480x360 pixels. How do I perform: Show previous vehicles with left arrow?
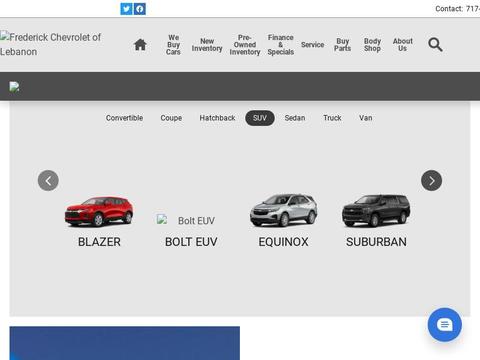click(48, 181)
